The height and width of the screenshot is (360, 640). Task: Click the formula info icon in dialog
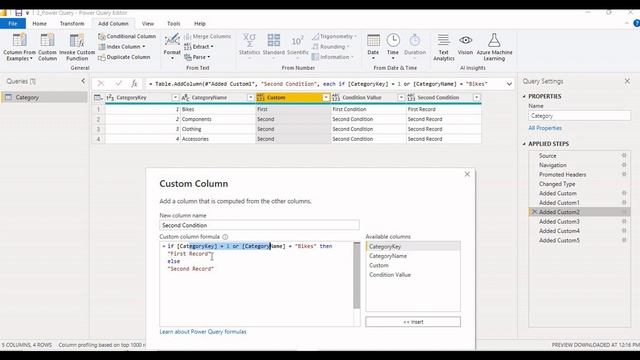click(x=225, y=237)
